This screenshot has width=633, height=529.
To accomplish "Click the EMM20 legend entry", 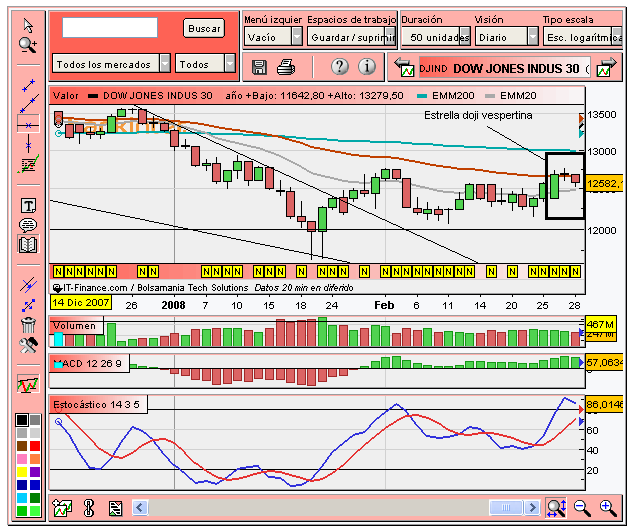I will click(x=511, y=96).
